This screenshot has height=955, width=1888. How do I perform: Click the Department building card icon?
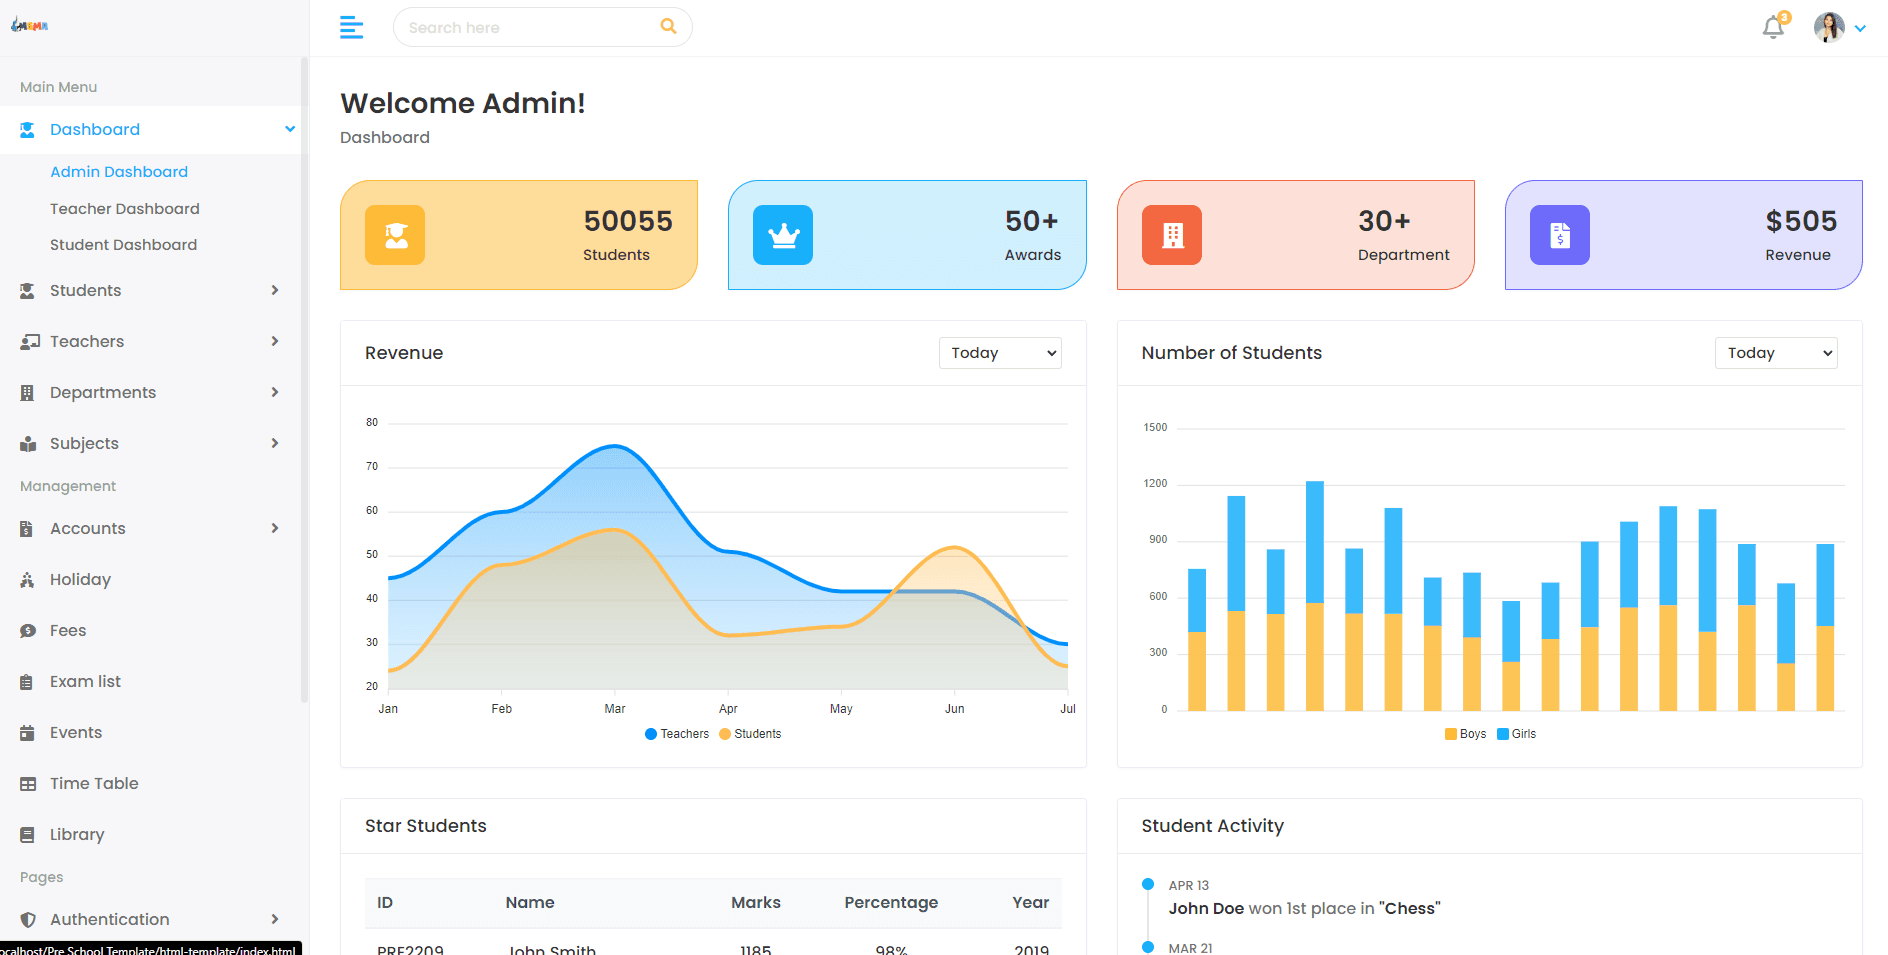[x=1172, y=235]
